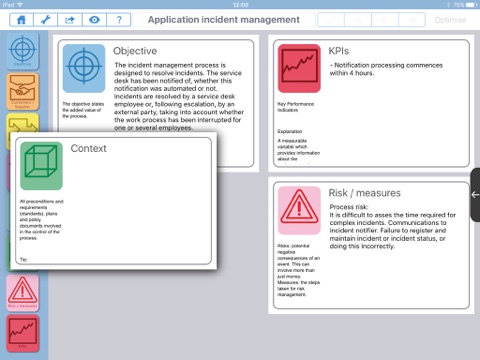The image size is (480, 360).
Task: Tap the share/export icon
Action: tap(70, 20)
